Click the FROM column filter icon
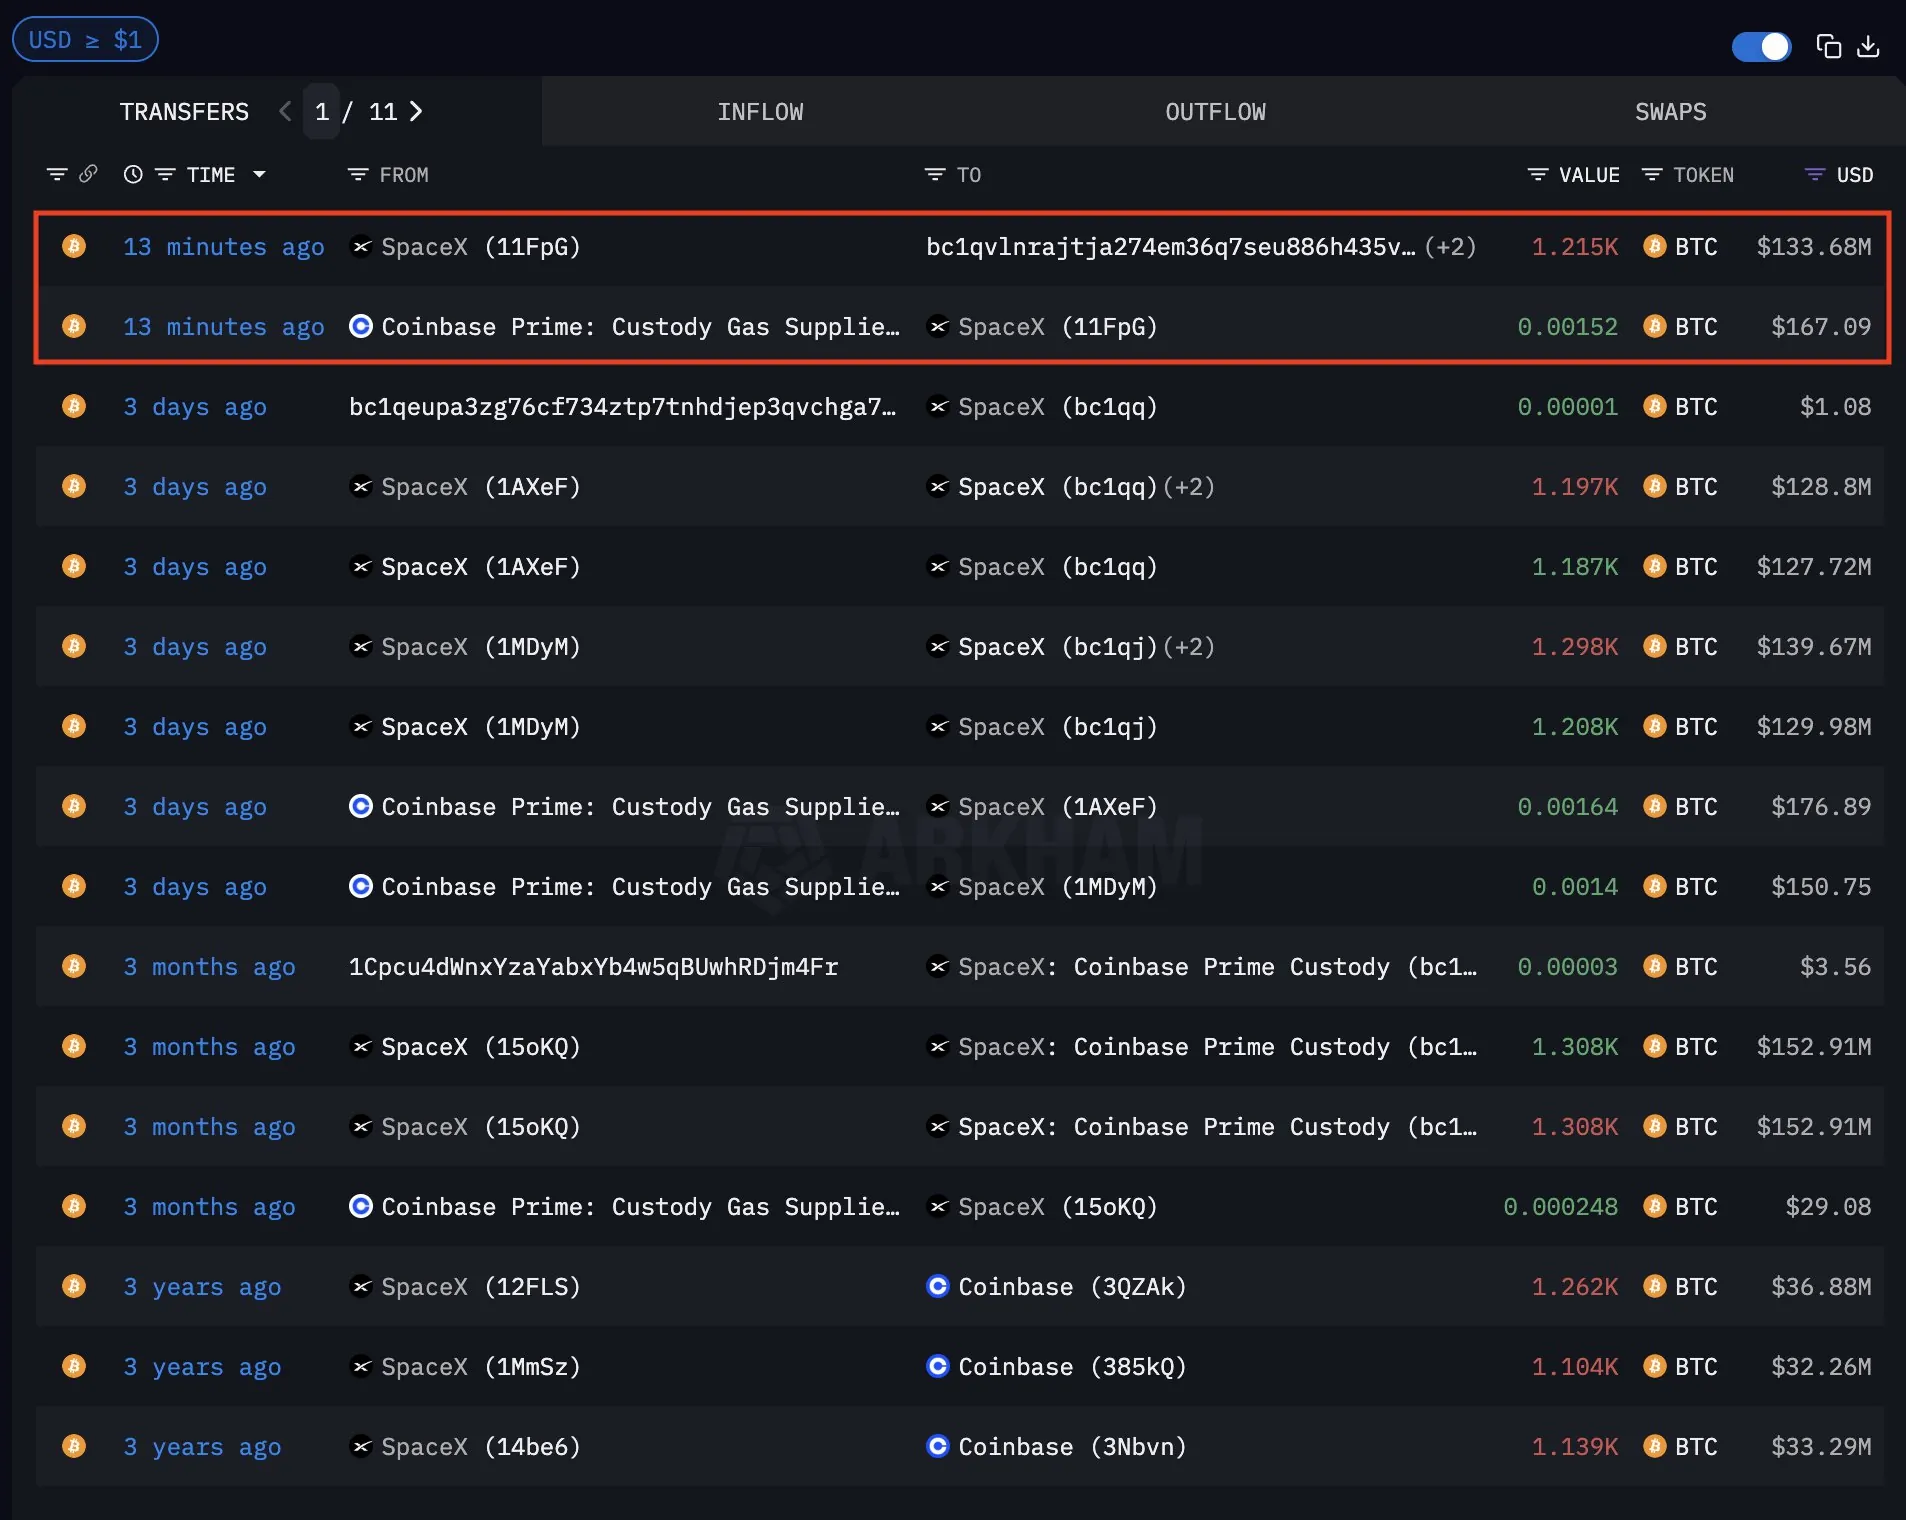The image size is (1906, 1520). pyautogui.click(x=357, y=175)
